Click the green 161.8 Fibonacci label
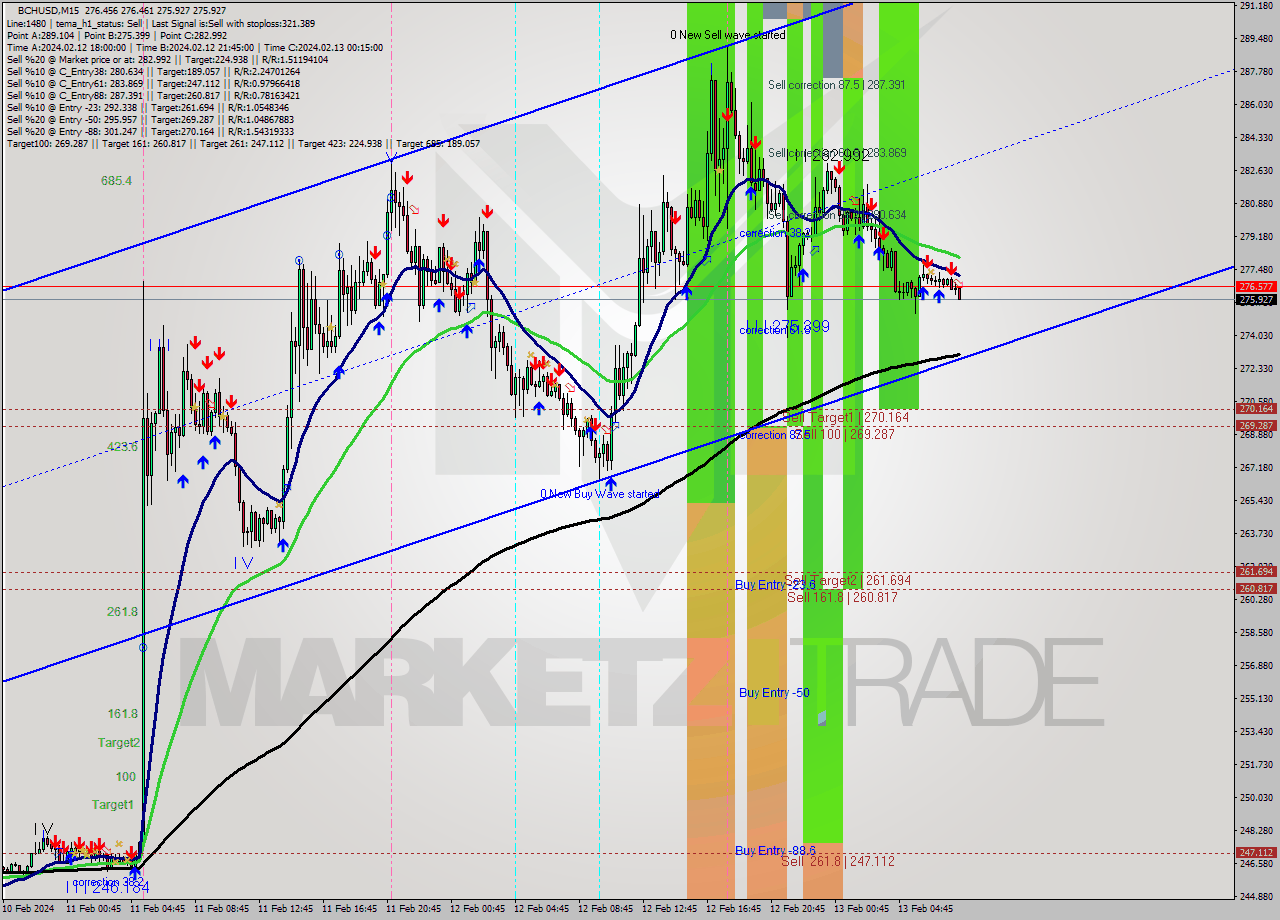Screen dimensions: 1280x920 pyautogui.click(x=122, y=714)
